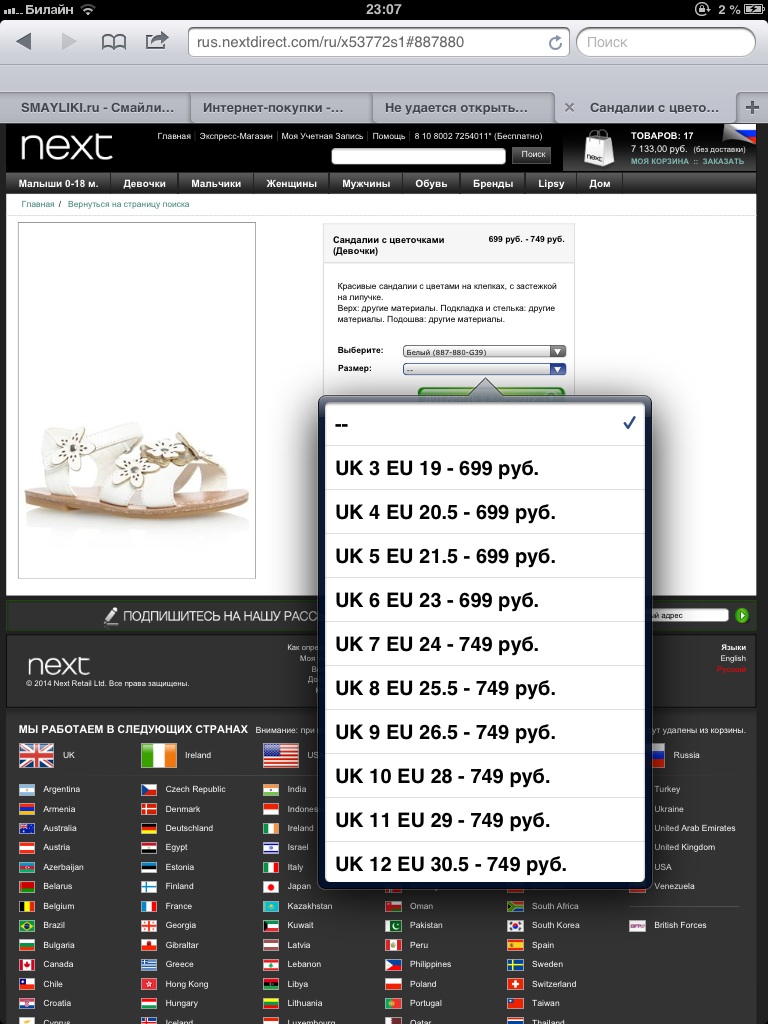
Task: Choose size UK 7 EU 24
Action: coord(485,644)
